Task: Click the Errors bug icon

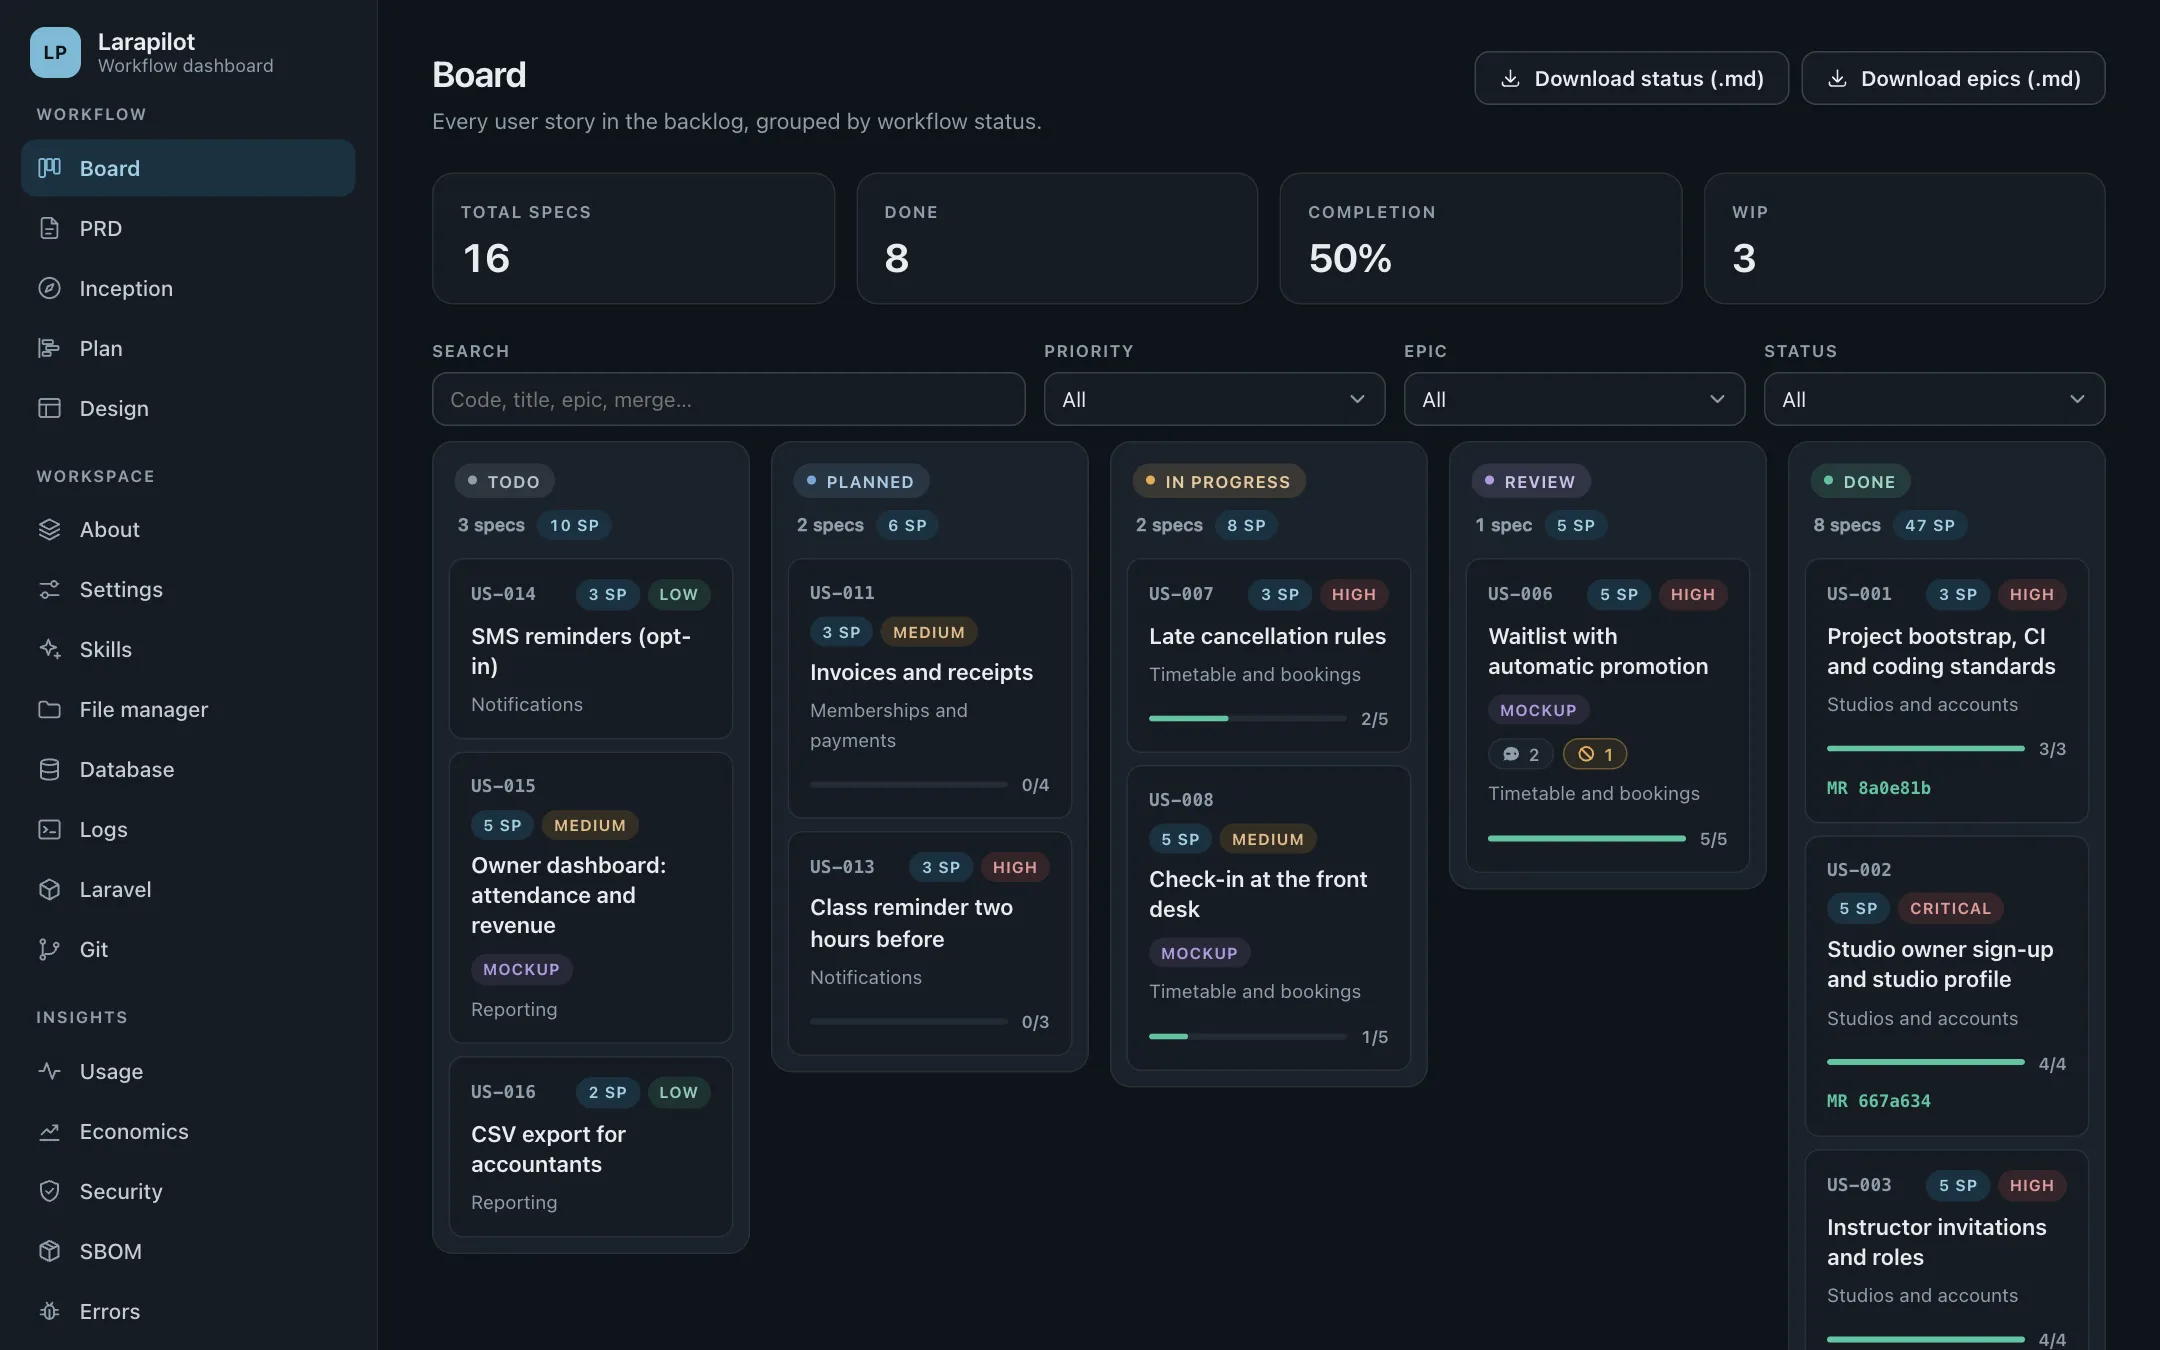Action: click(49, 1311)
